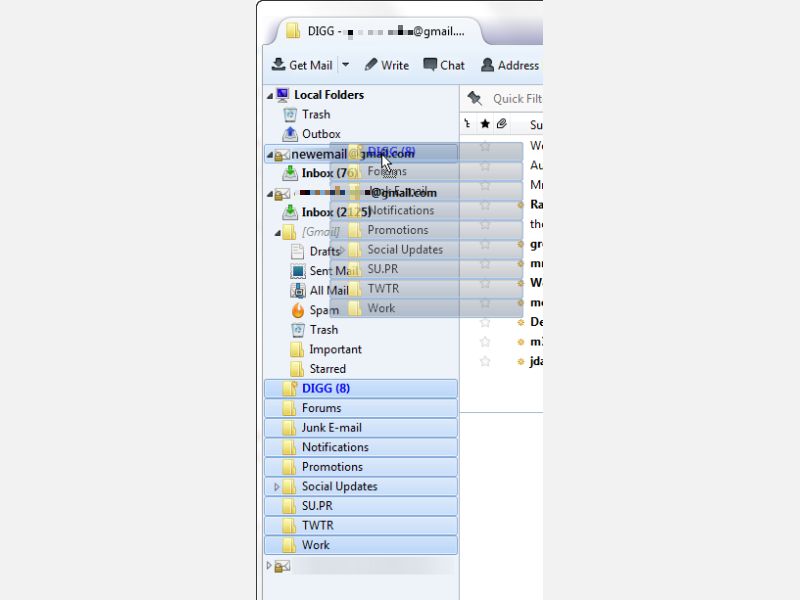The width and height of the screenshot is (800, 600).
Task: Collapse the newemail account tree
Action: (x=269, y=155)
